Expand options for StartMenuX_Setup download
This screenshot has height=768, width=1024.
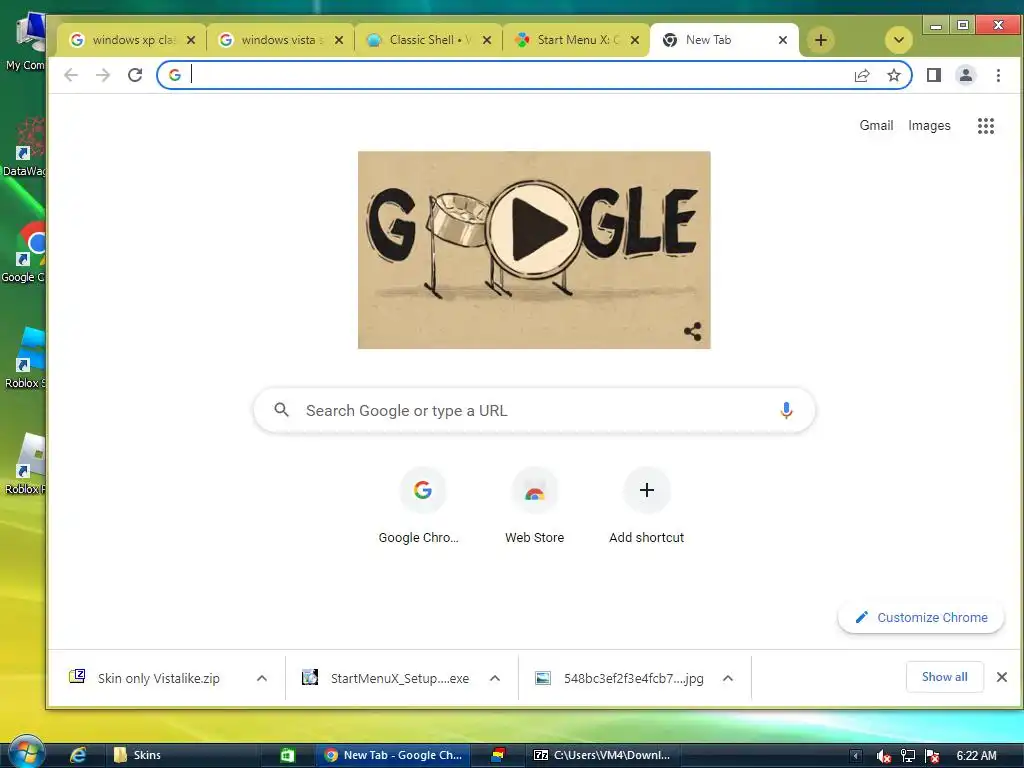click(x=495, y=678)
